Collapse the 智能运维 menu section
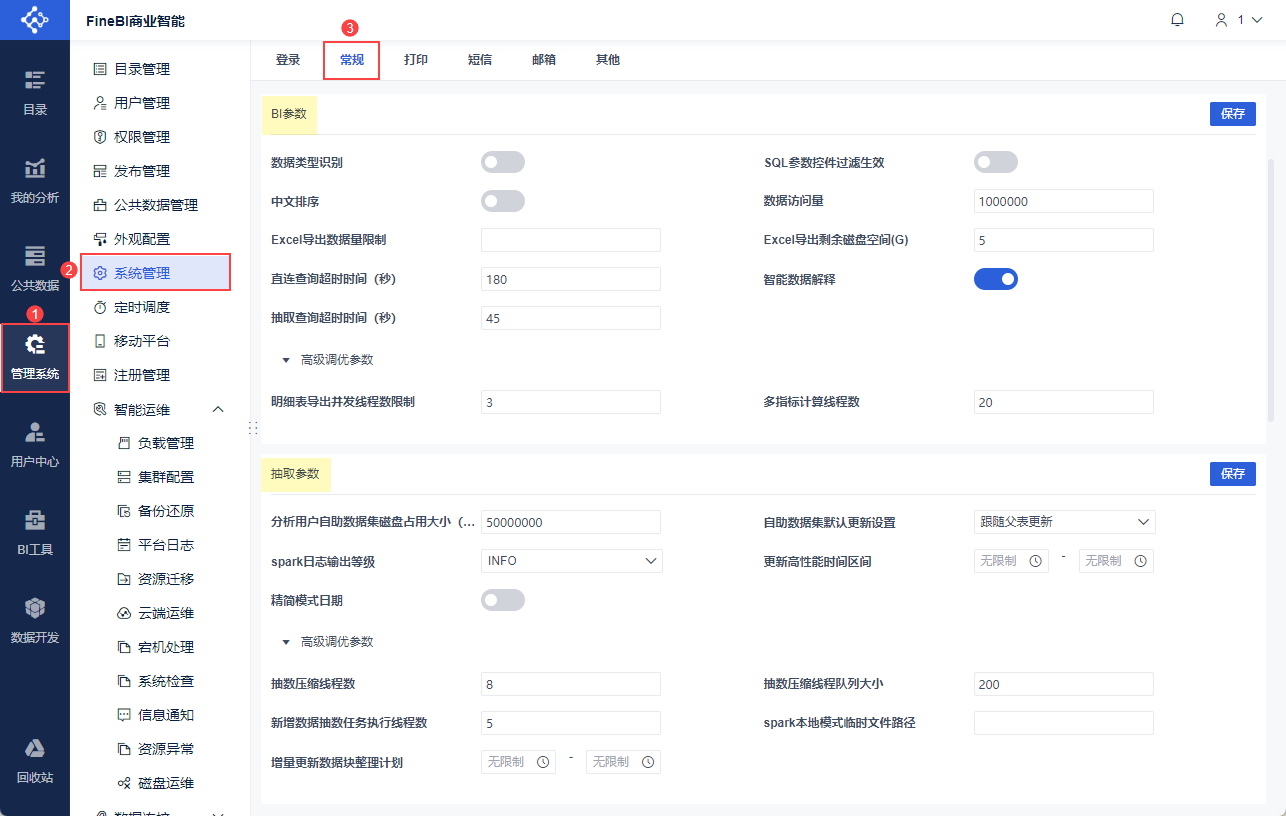This screenshot has height=816, width=1286. pos(217,409)
